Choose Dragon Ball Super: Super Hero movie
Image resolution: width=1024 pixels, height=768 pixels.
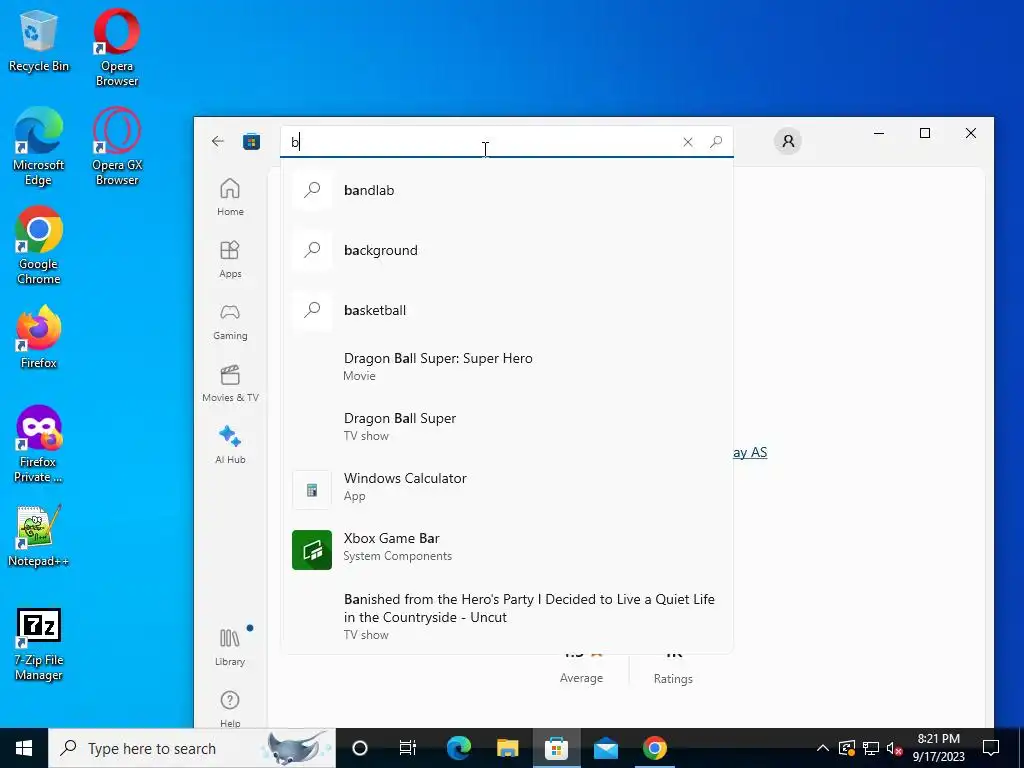[x=507, y=366]
